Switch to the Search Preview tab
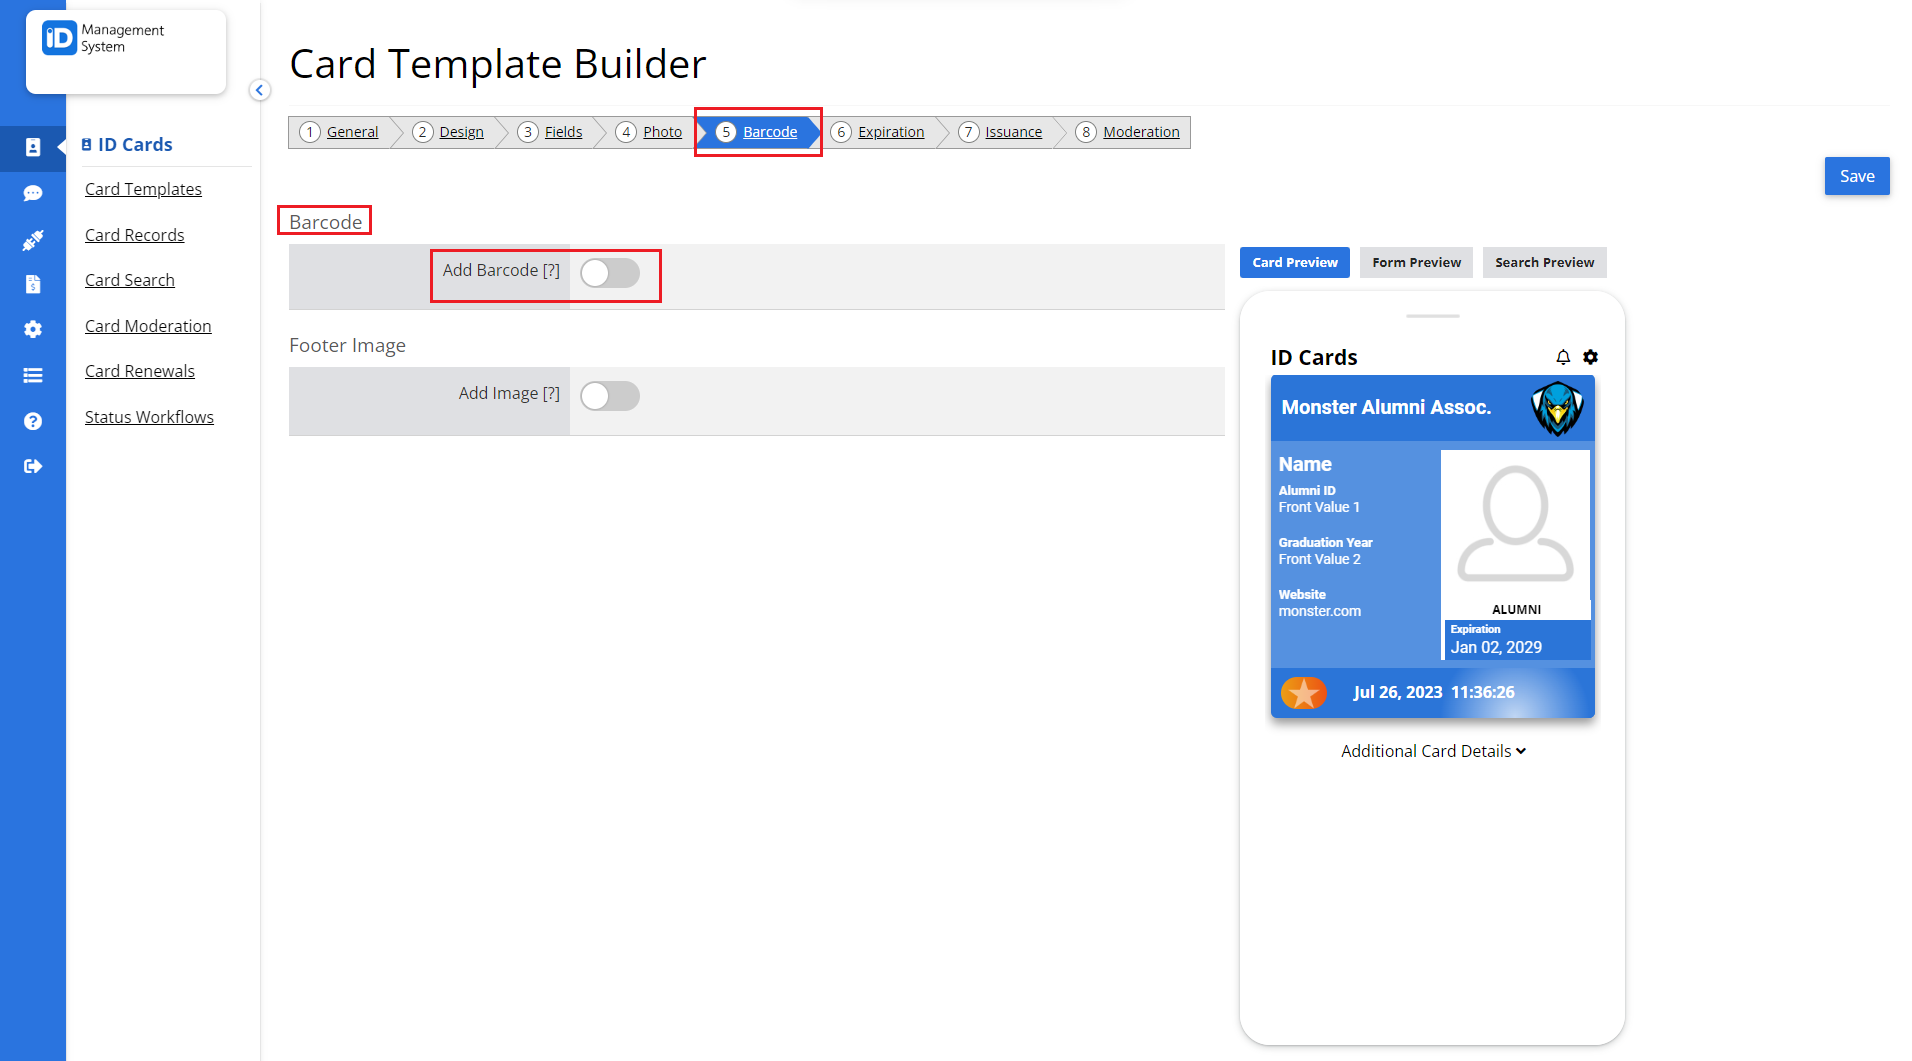Viewport: 1912px width, 1061px height. coord(1544,262)
